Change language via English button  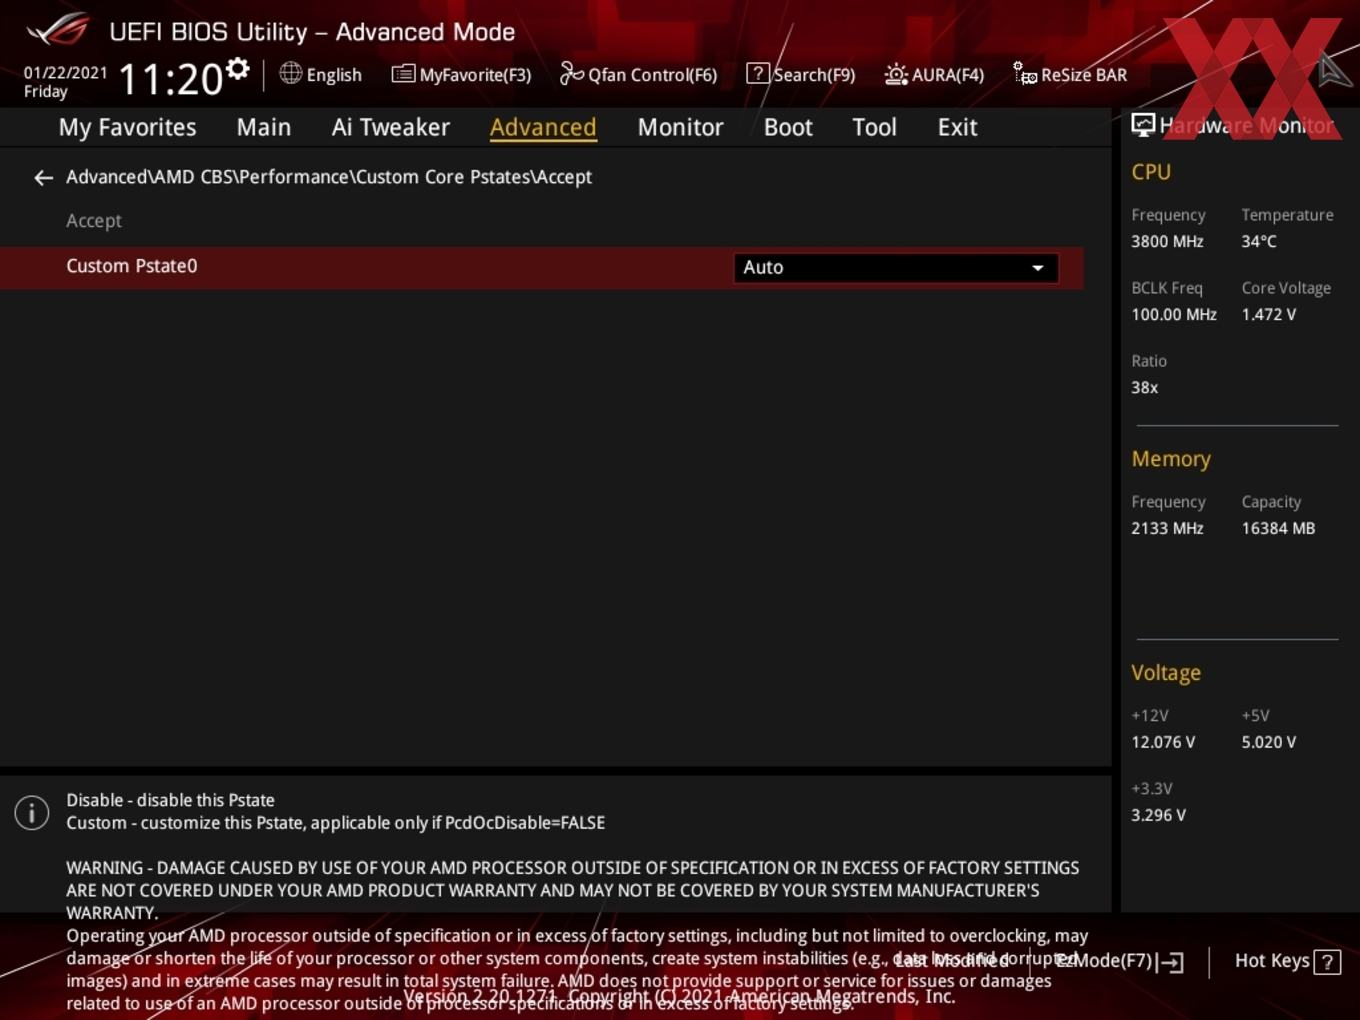point(334,75)
